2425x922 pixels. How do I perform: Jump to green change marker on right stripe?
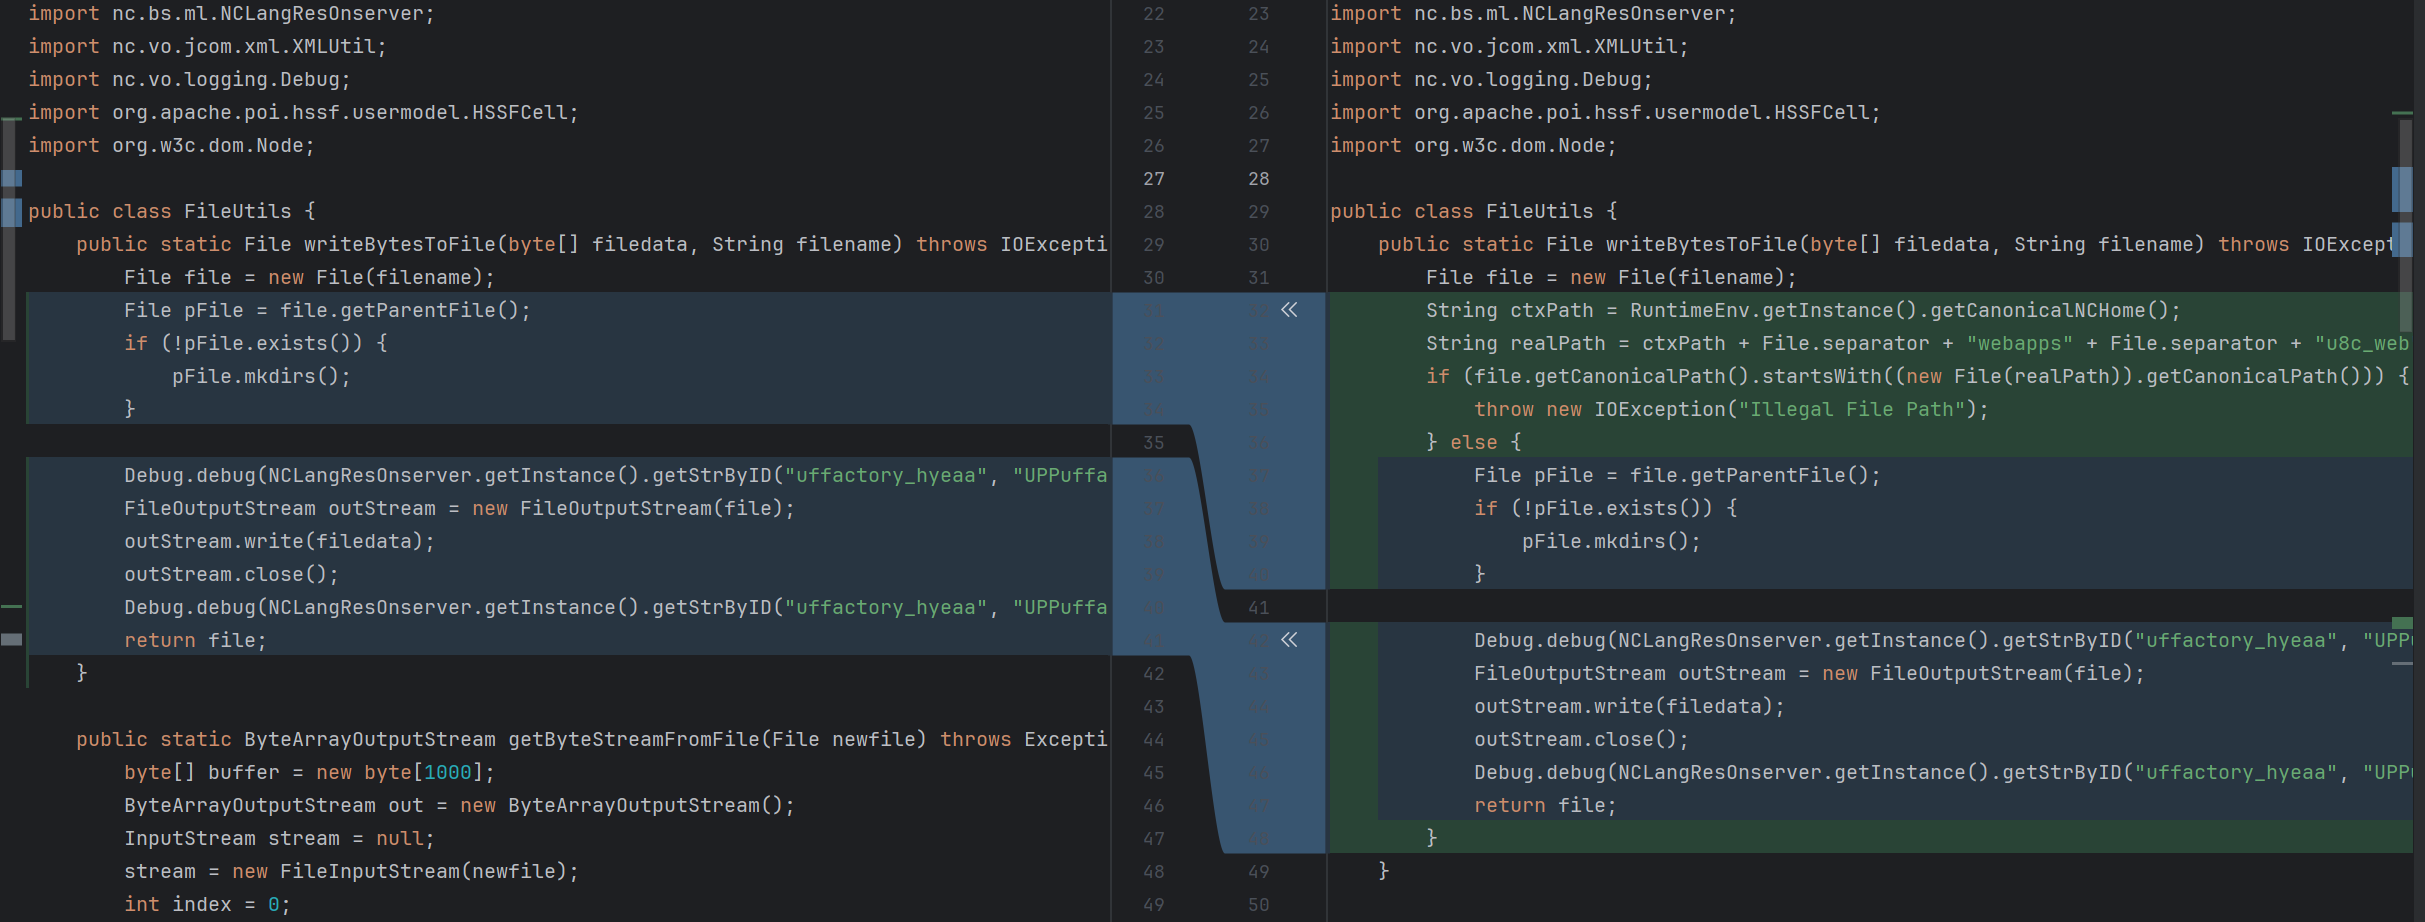[x=2402, y=623]
